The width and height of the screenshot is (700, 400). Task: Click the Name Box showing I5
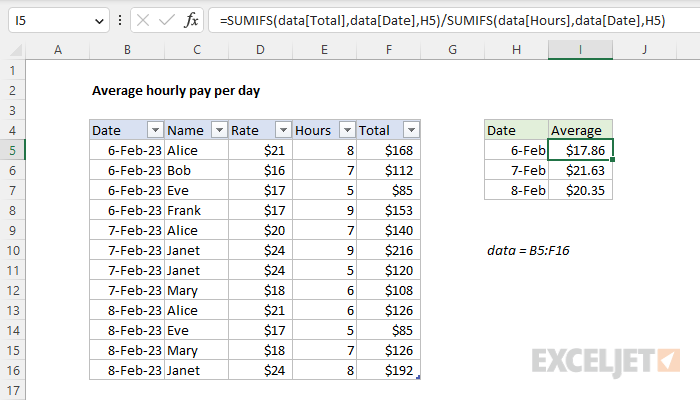(50, 20)
